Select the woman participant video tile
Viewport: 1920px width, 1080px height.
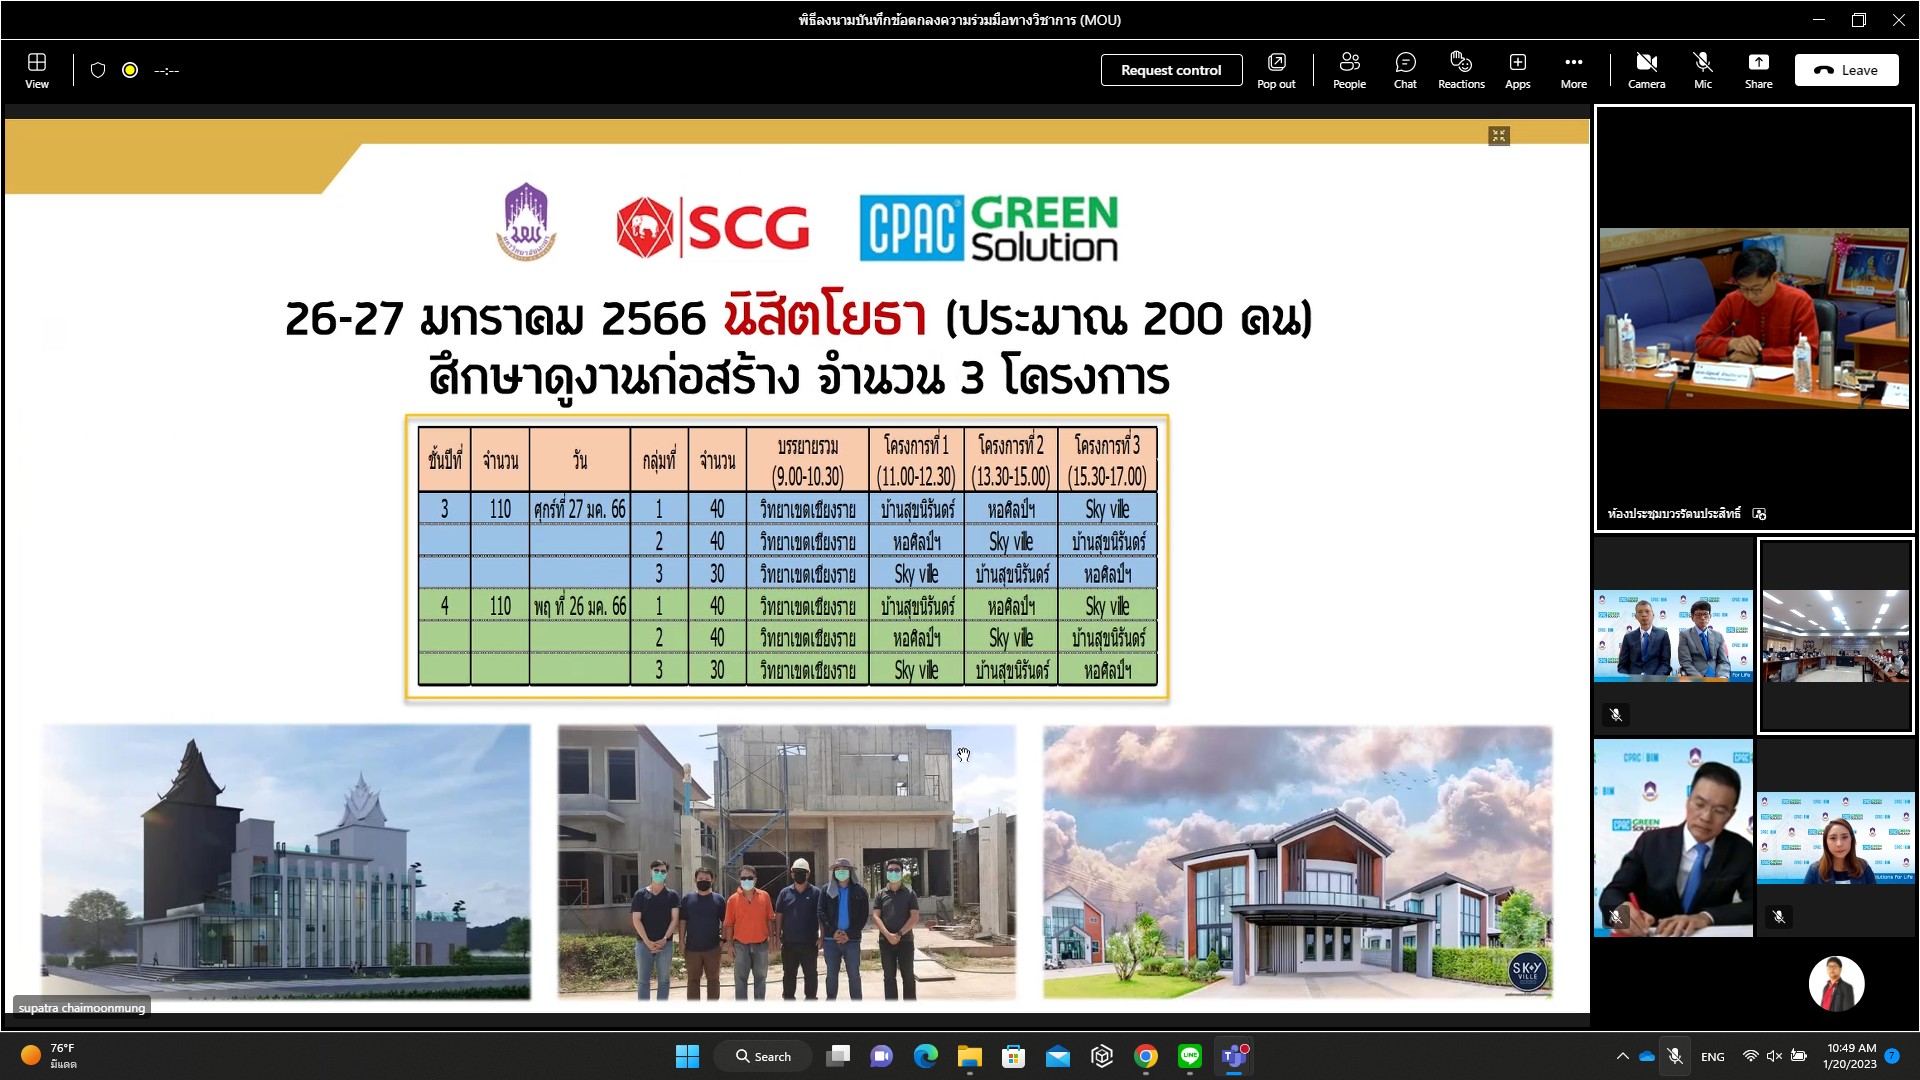1836,838
